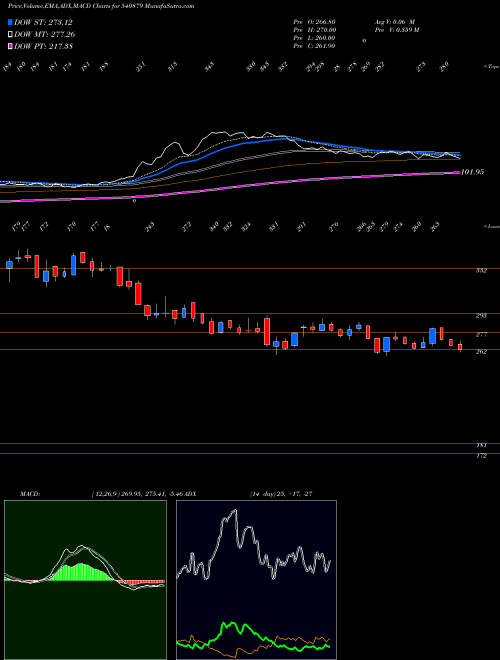Click the chart title mentioning MunafaSutra.com
This screenshot has height=660, width=500.
(x=101, y=7)
